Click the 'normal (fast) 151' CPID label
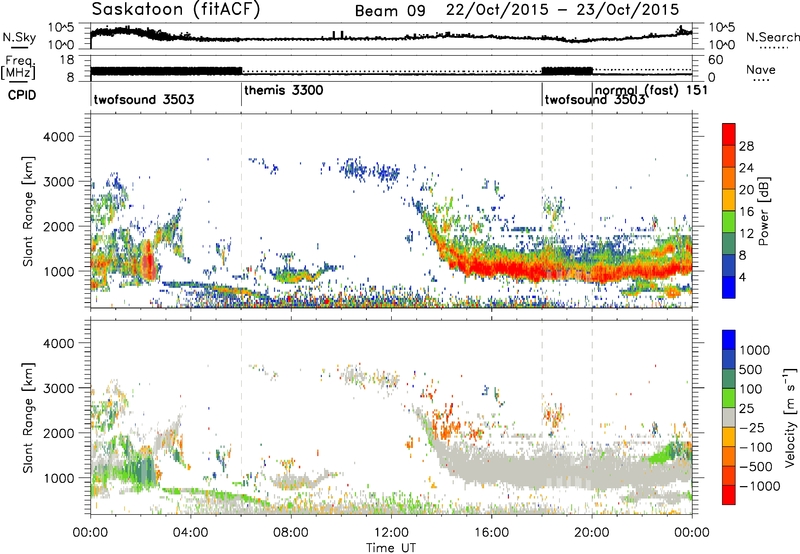The height and width of the screenshot is (554, 800). [x=651, y=91]
